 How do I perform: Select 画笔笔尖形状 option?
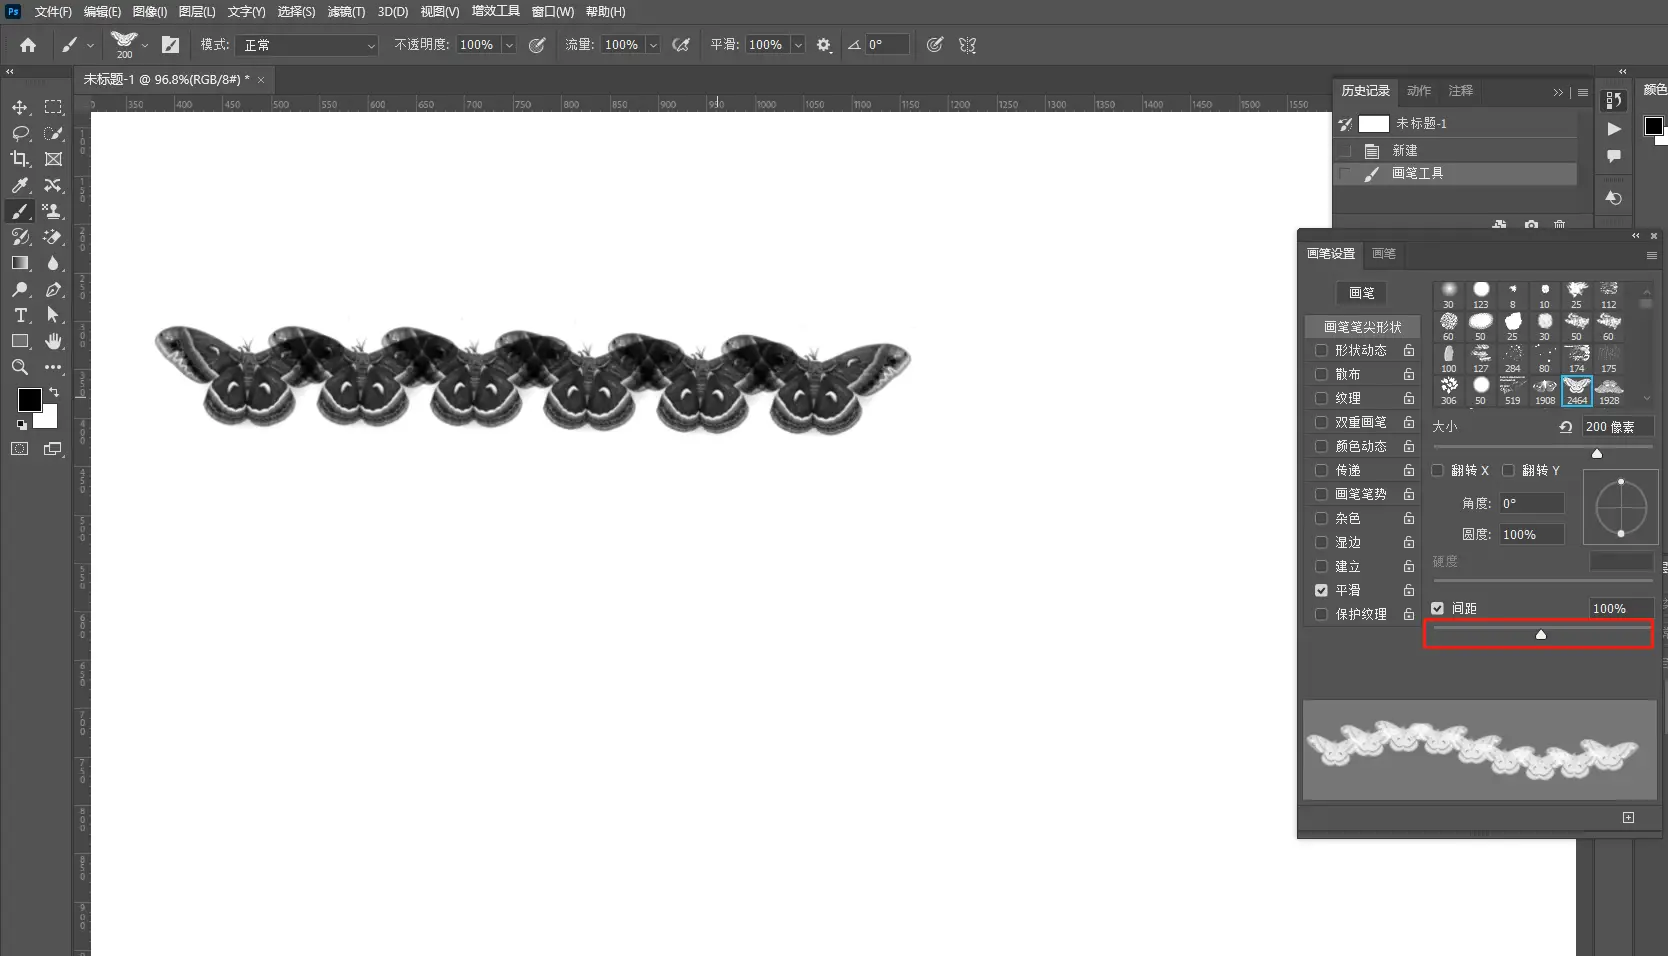(1362, 327)
